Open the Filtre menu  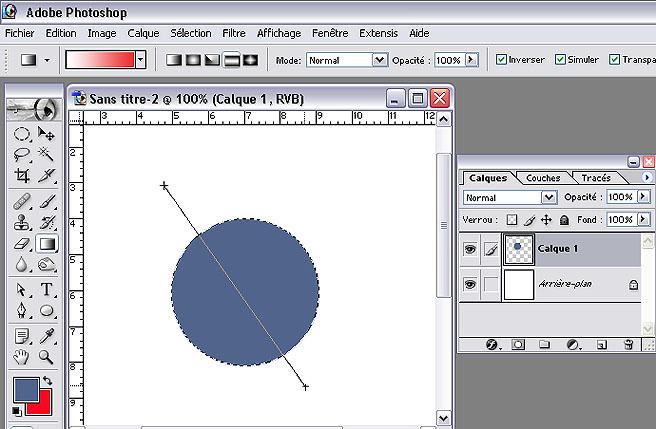pyautogui.click(x=234, y=33)
